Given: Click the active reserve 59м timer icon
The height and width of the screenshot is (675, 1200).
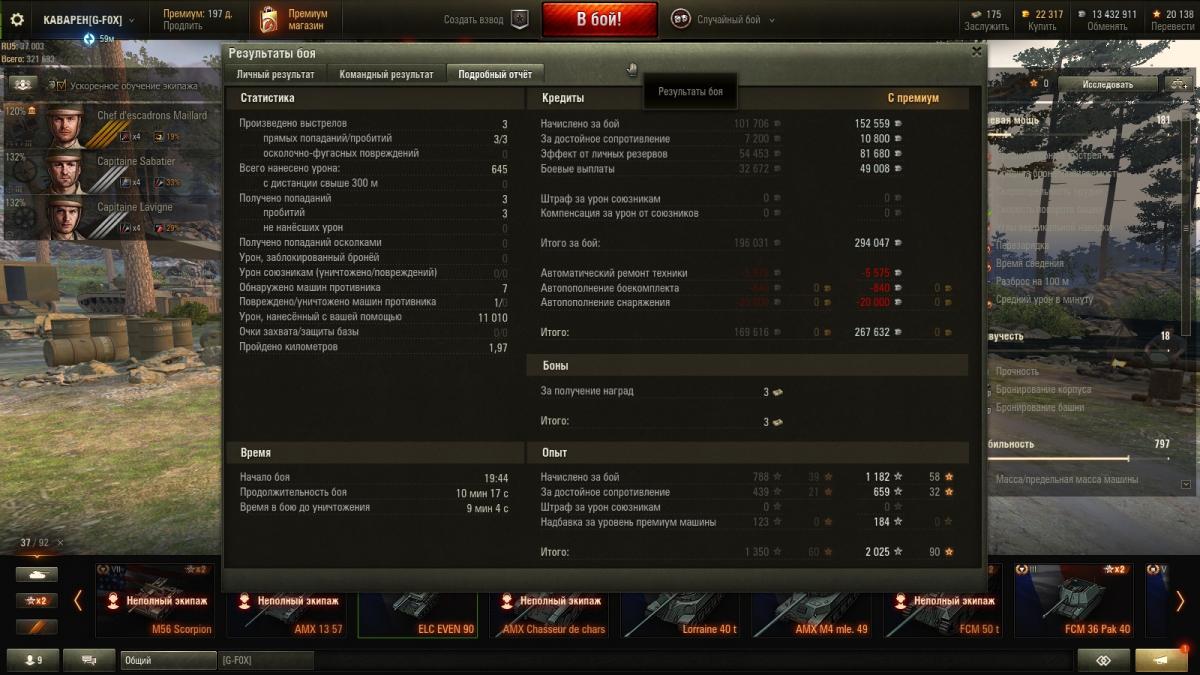Looking at the screenshot, I should coord(89,39).
